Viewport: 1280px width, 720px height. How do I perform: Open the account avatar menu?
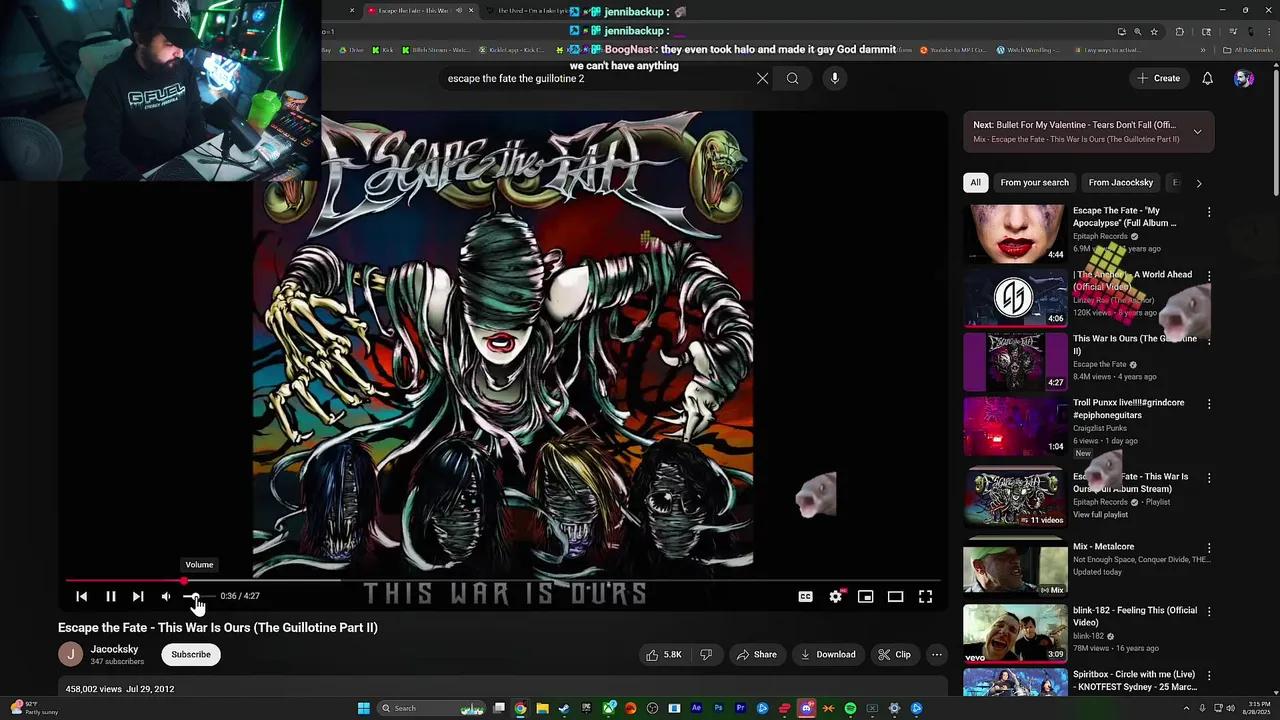click(1244, 78)
